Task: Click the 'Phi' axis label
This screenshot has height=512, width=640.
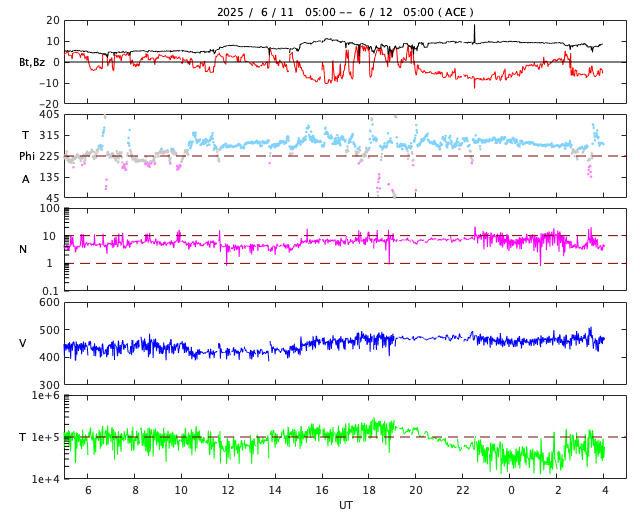Action: [27, 156]
